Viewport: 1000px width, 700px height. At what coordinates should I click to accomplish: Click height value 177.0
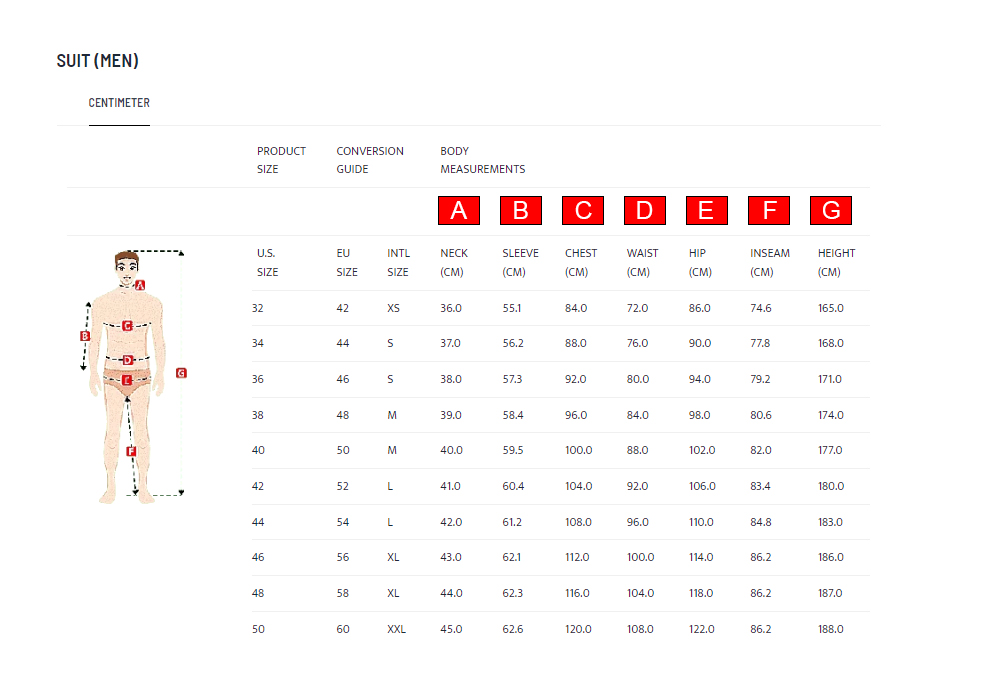(830, 450)
